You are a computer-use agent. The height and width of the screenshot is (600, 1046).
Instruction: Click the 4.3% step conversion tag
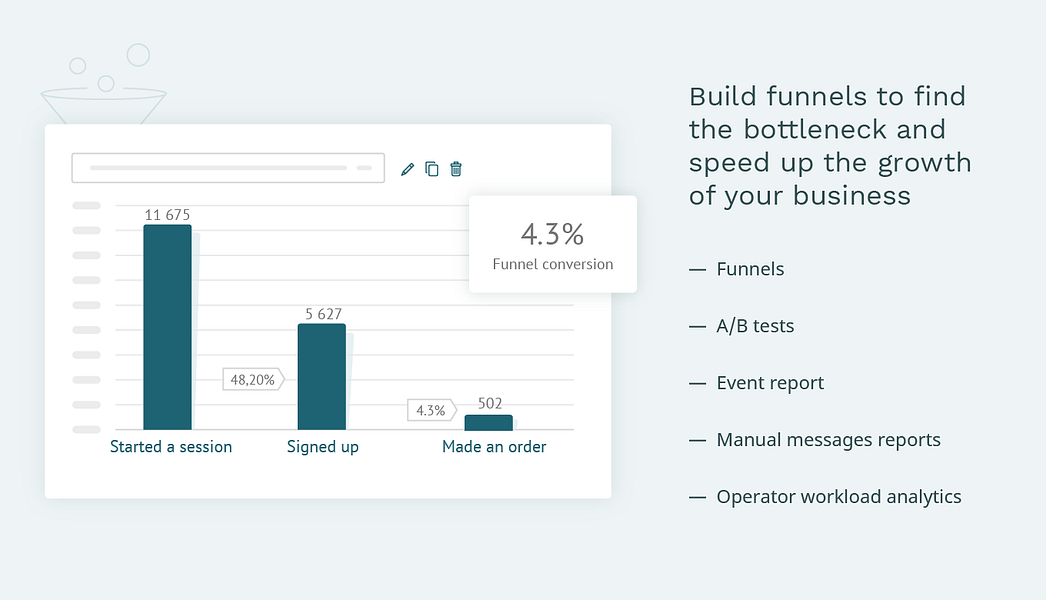coord(432,410)
